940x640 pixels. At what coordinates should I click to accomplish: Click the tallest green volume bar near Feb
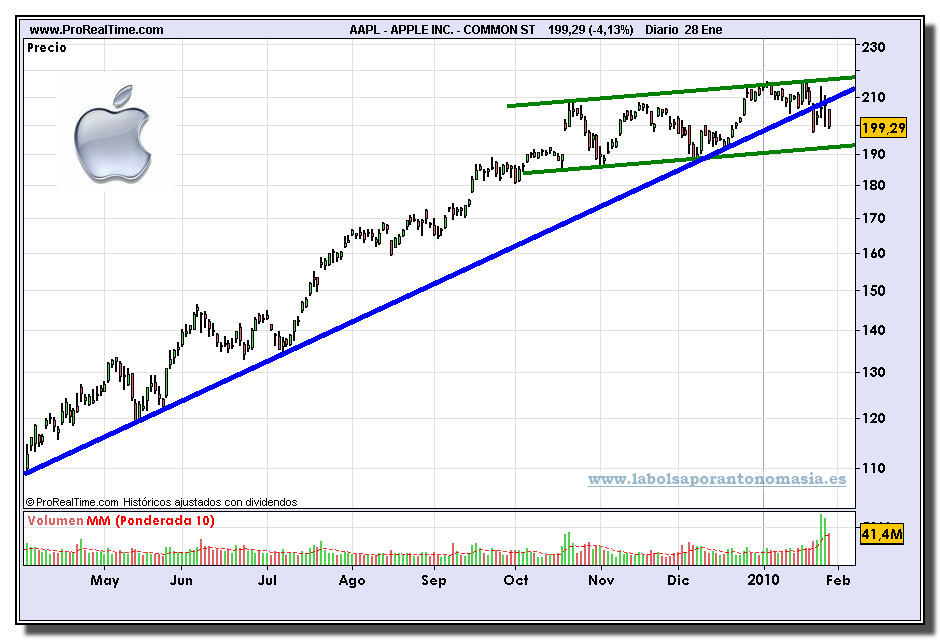point(821,539)
